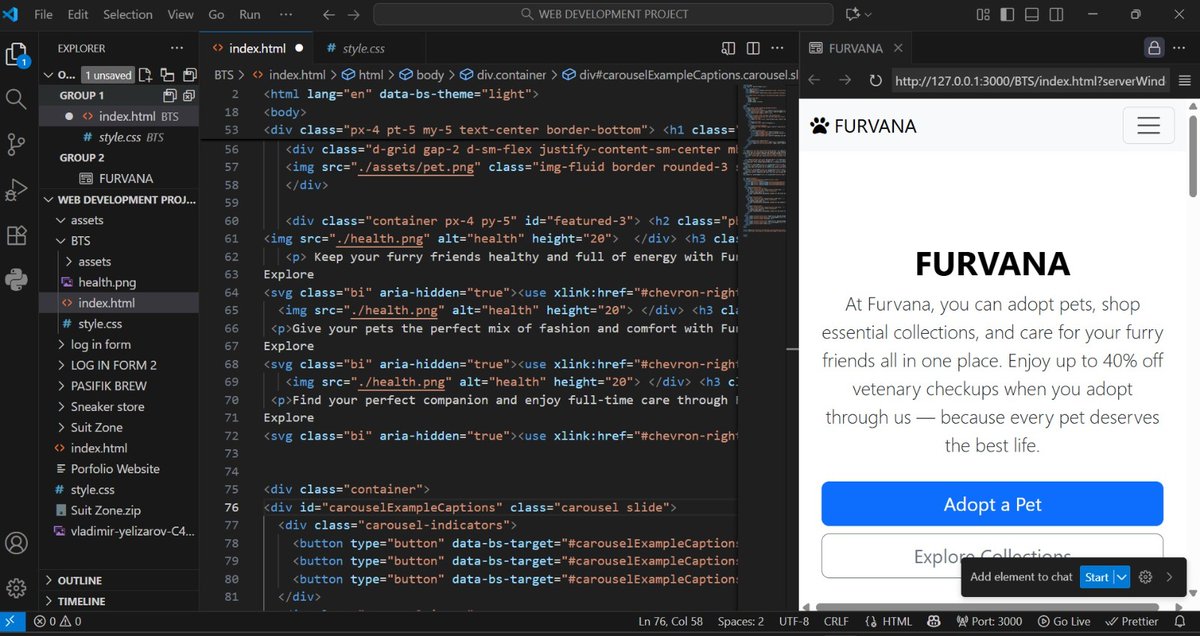The image size is (1200, 636).
Task: Click the WEB DEVELOPMENT PROJECT search box
Action: 603,15
